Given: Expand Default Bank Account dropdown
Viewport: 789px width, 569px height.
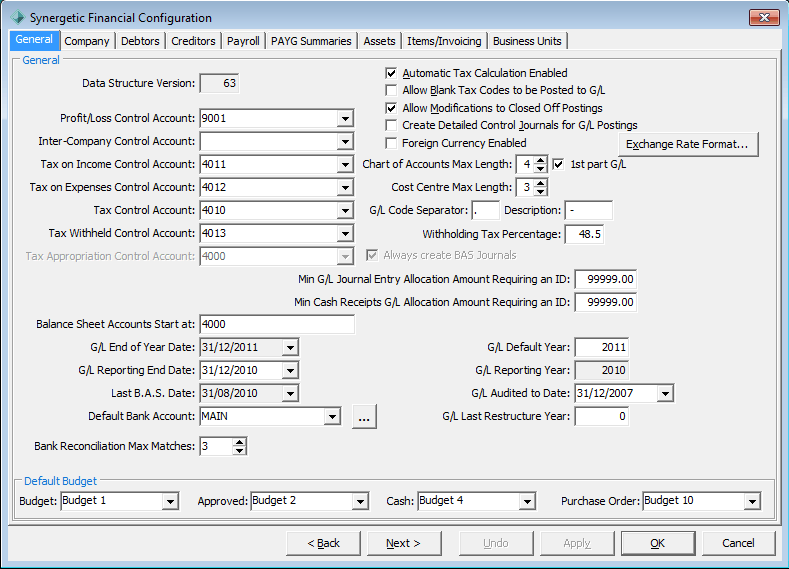Looking at the screenshot, I should 332,417.
